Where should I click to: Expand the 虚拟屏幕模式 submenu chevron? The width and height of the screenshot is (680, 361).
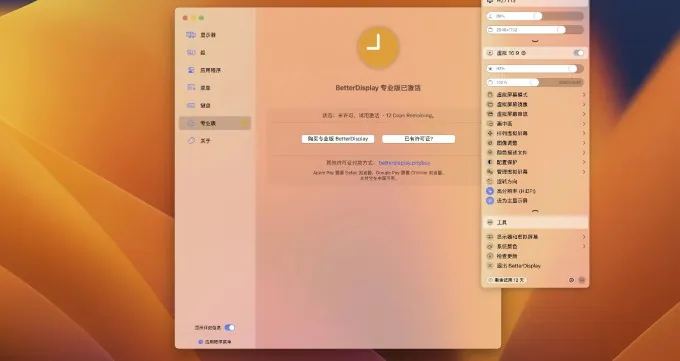(584, 95)
